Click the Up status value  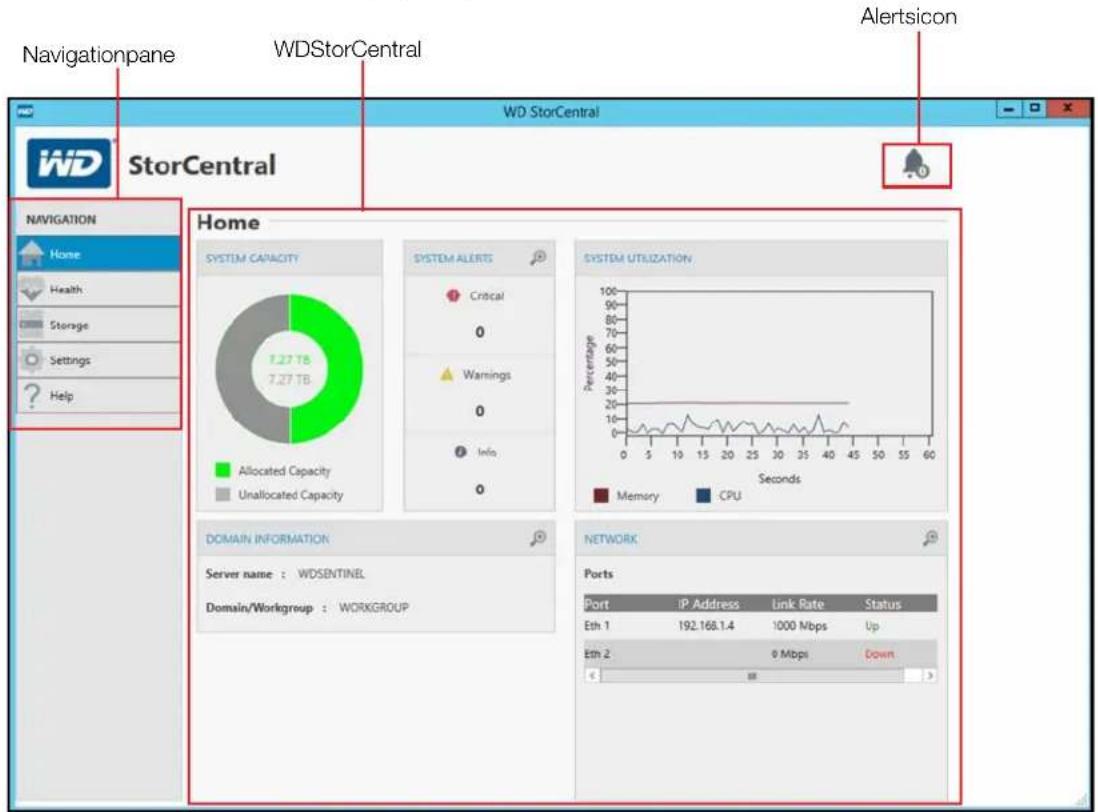[x=872, y=626]
